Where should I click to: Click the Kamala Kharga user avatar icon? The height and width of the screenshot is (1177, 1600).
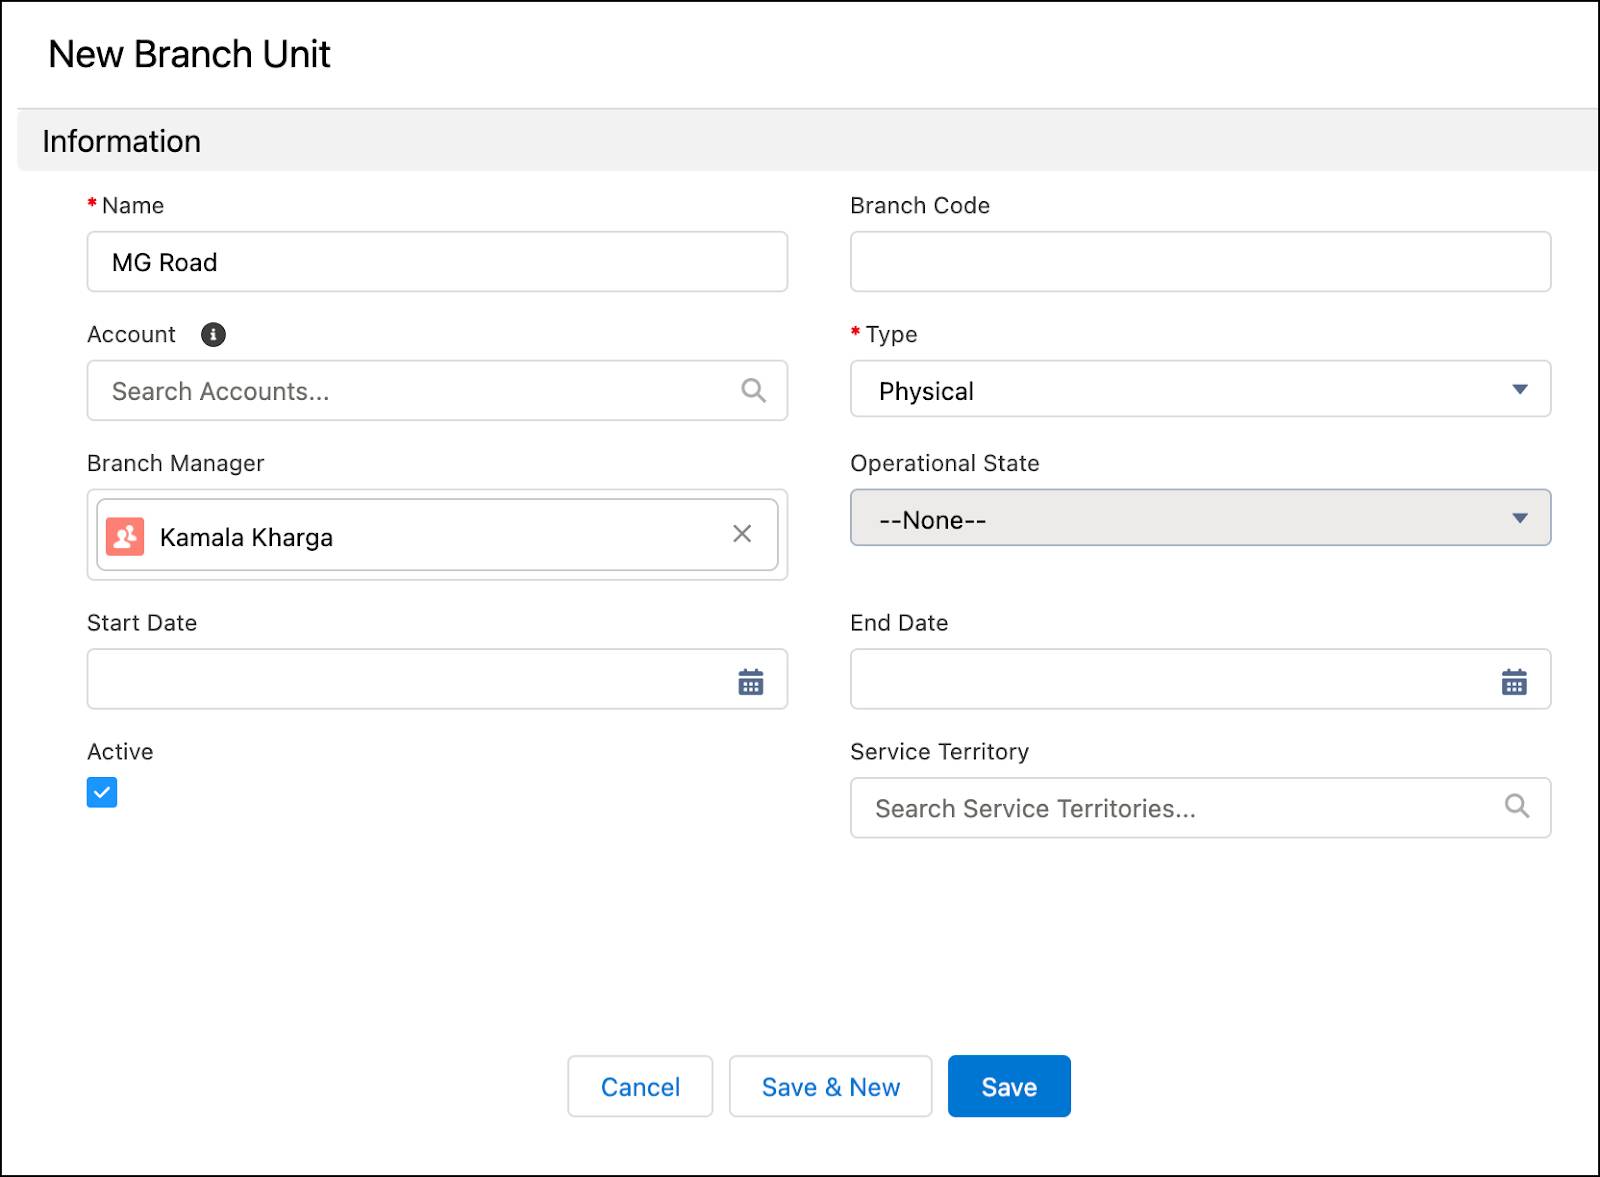126,537
